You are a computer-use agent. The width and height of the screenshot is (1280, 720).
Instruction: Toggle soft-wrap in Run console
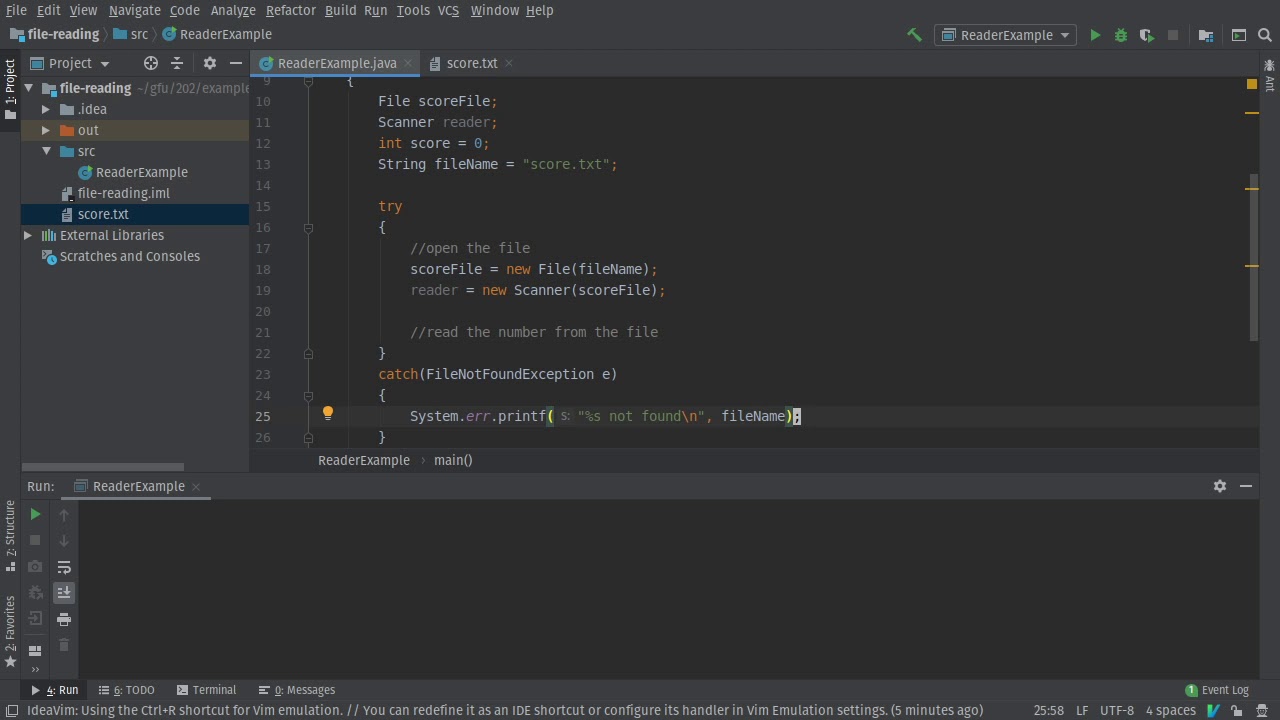pyautogui.click(x=64, y=567)
